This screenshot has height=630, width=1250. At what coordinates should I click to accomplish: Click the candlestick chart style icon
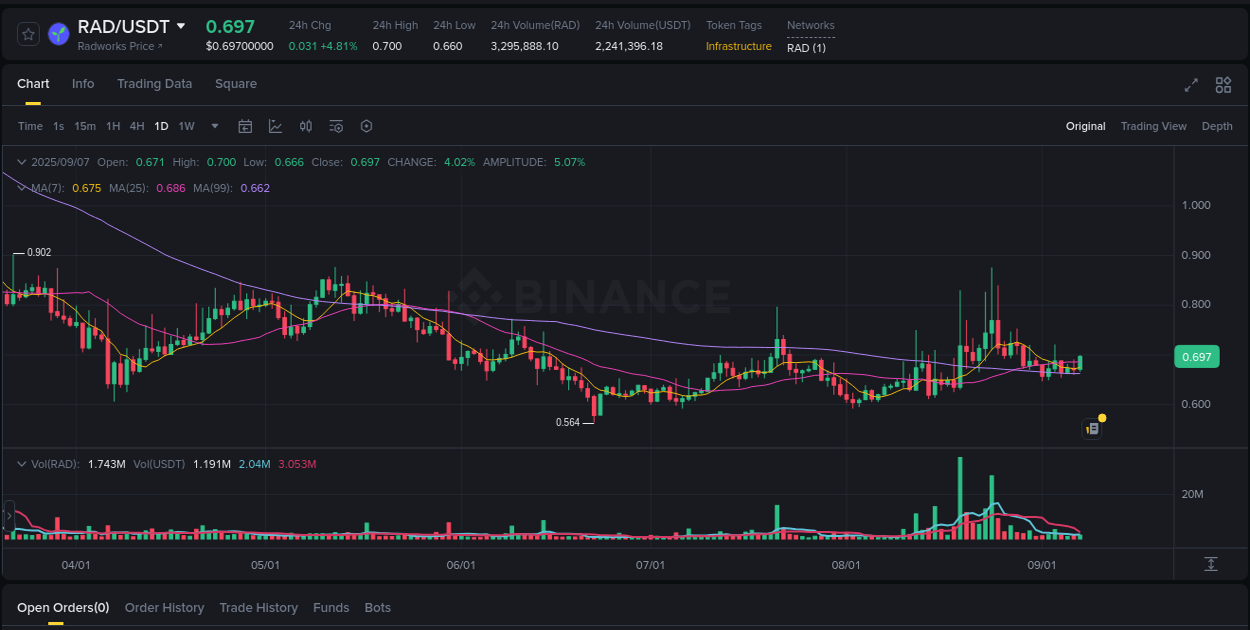306,126
